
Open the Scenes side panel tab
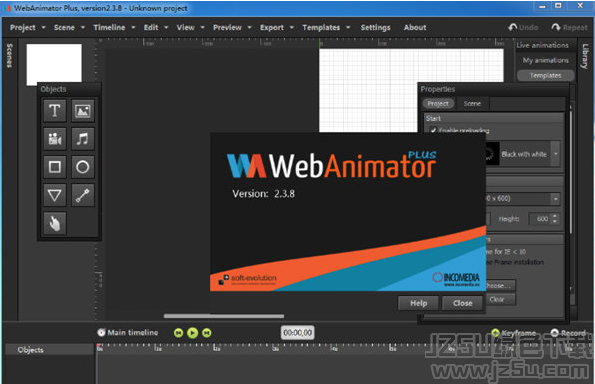coord(9,56)
